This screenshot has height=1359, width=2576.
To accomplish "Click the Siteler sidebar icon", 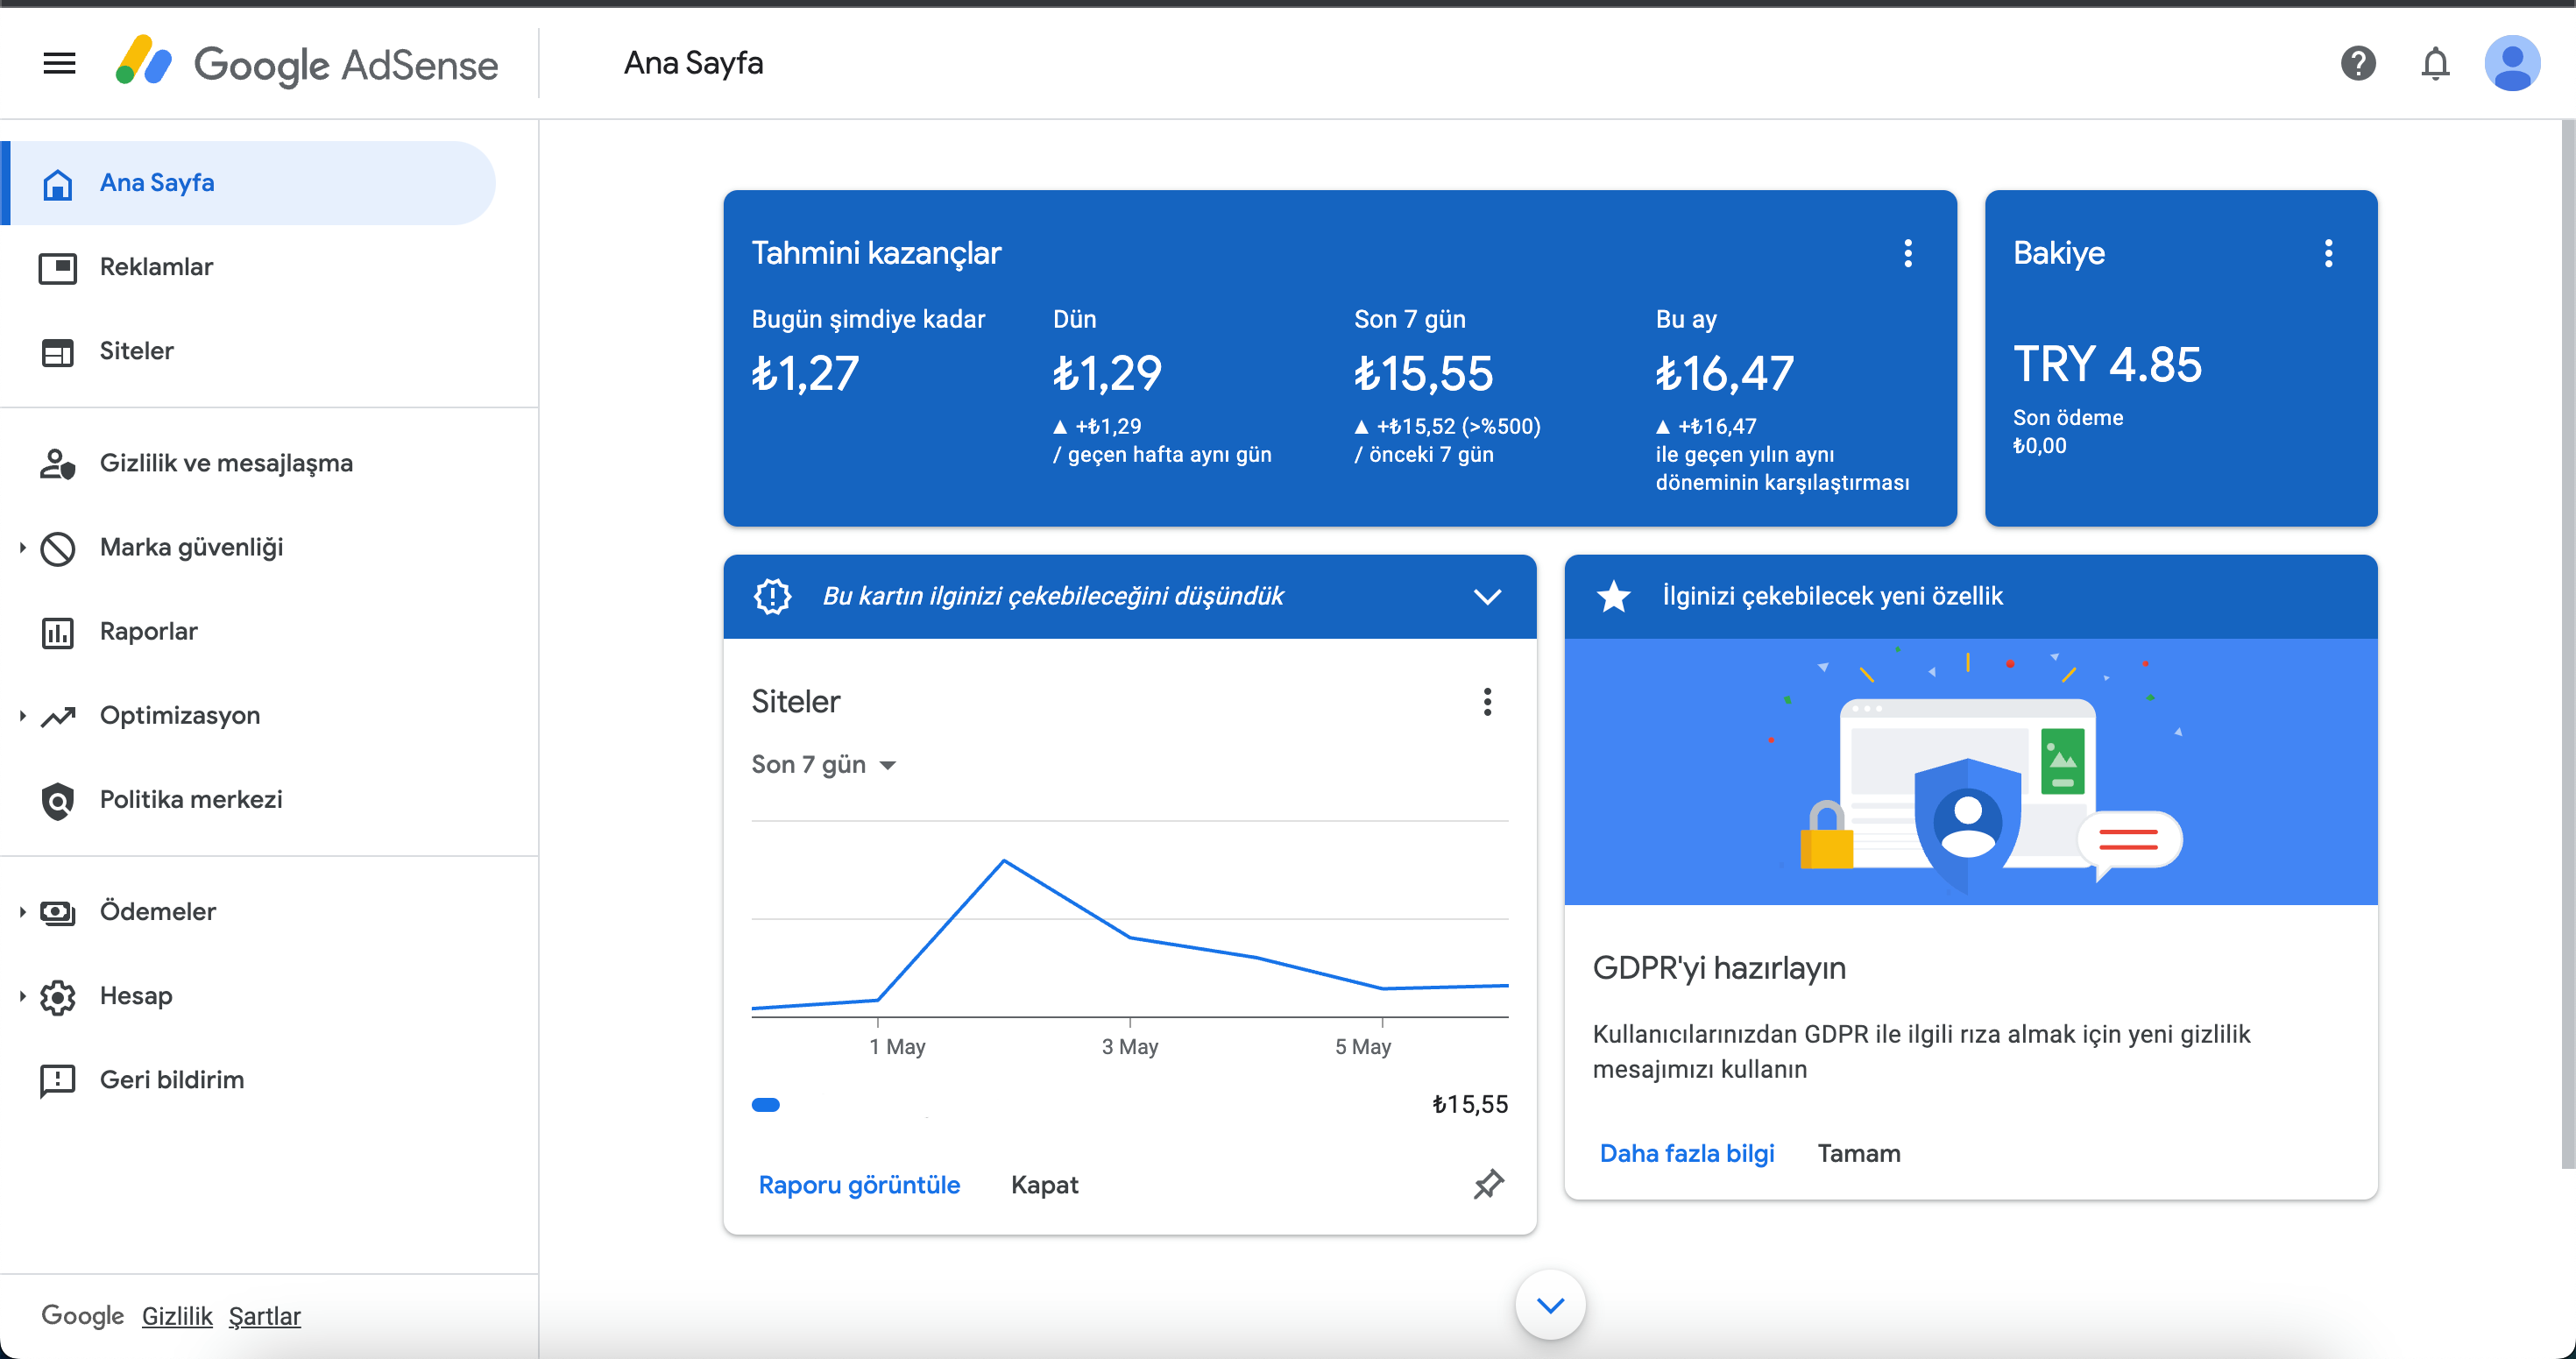I will click(58, 351).
